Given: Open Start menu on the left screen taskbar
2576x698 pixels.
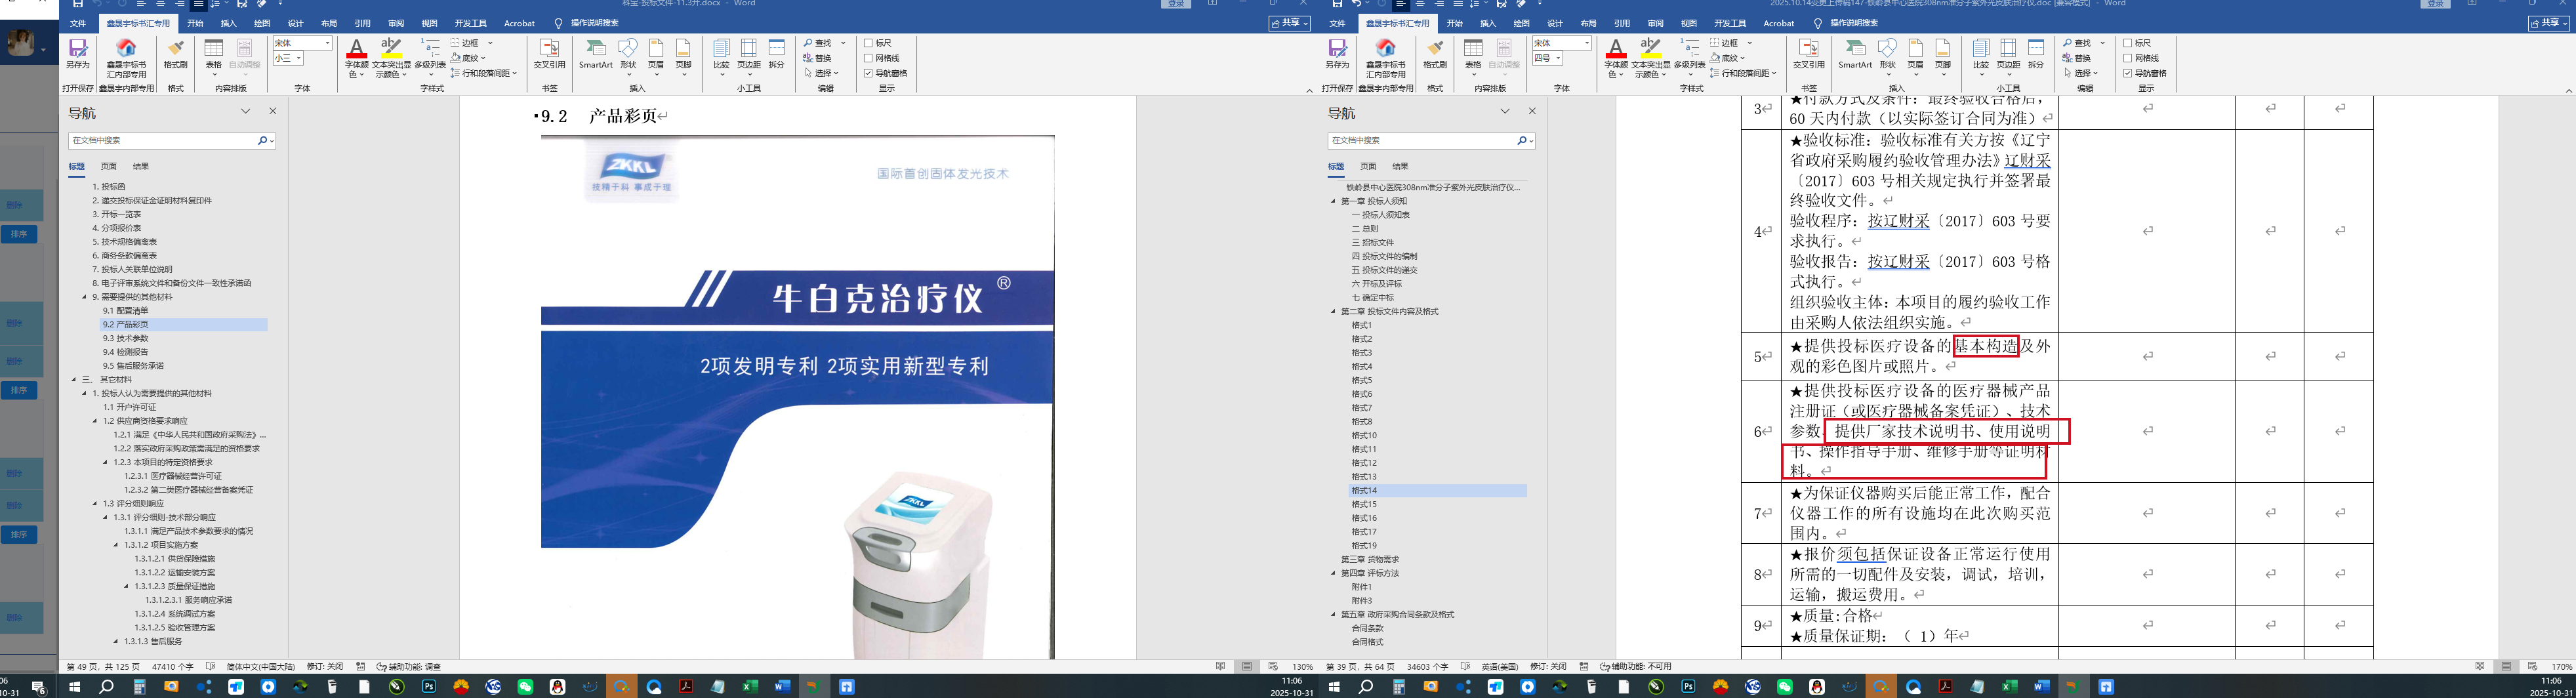Looking at the screenshot, I should 74,687.
